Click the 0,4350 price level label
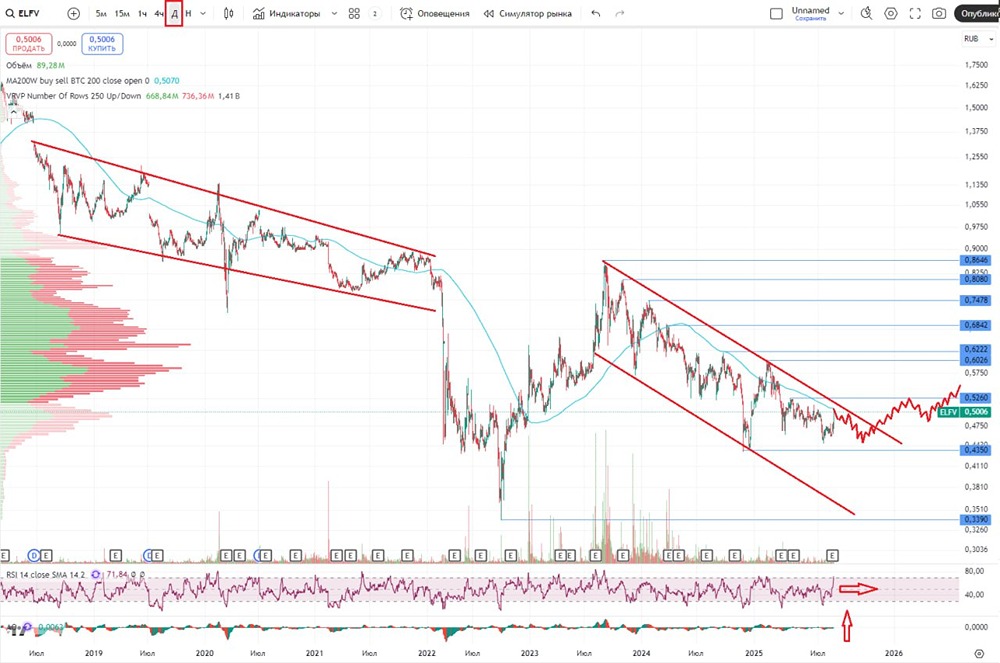Image resolution: width=1000 pixels, height=663 pixels. click(x=976, y=450)
